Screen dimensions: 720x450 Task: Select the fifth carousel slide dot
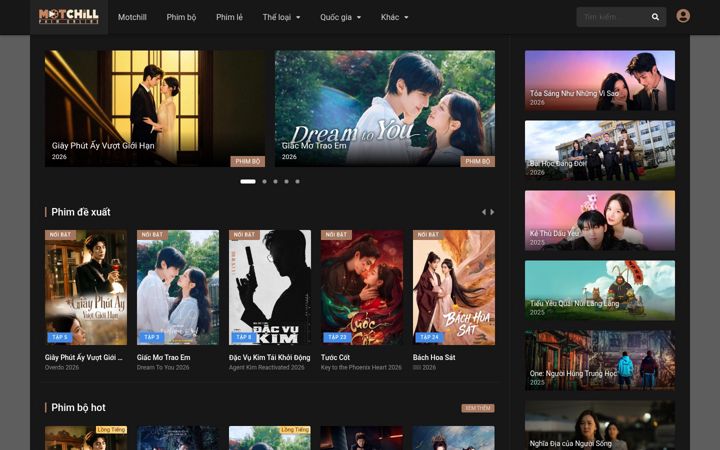pos(298,181)
